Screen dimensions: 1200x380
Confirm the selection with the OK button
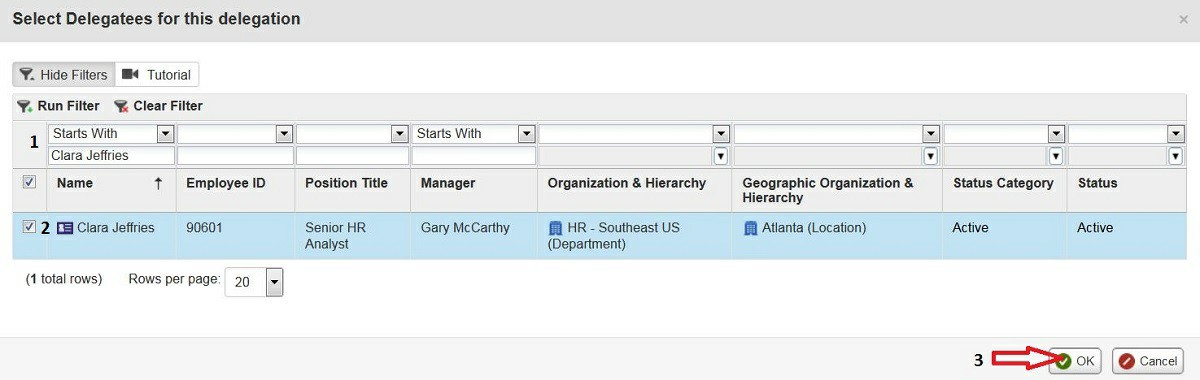(x=1075, y=361)
